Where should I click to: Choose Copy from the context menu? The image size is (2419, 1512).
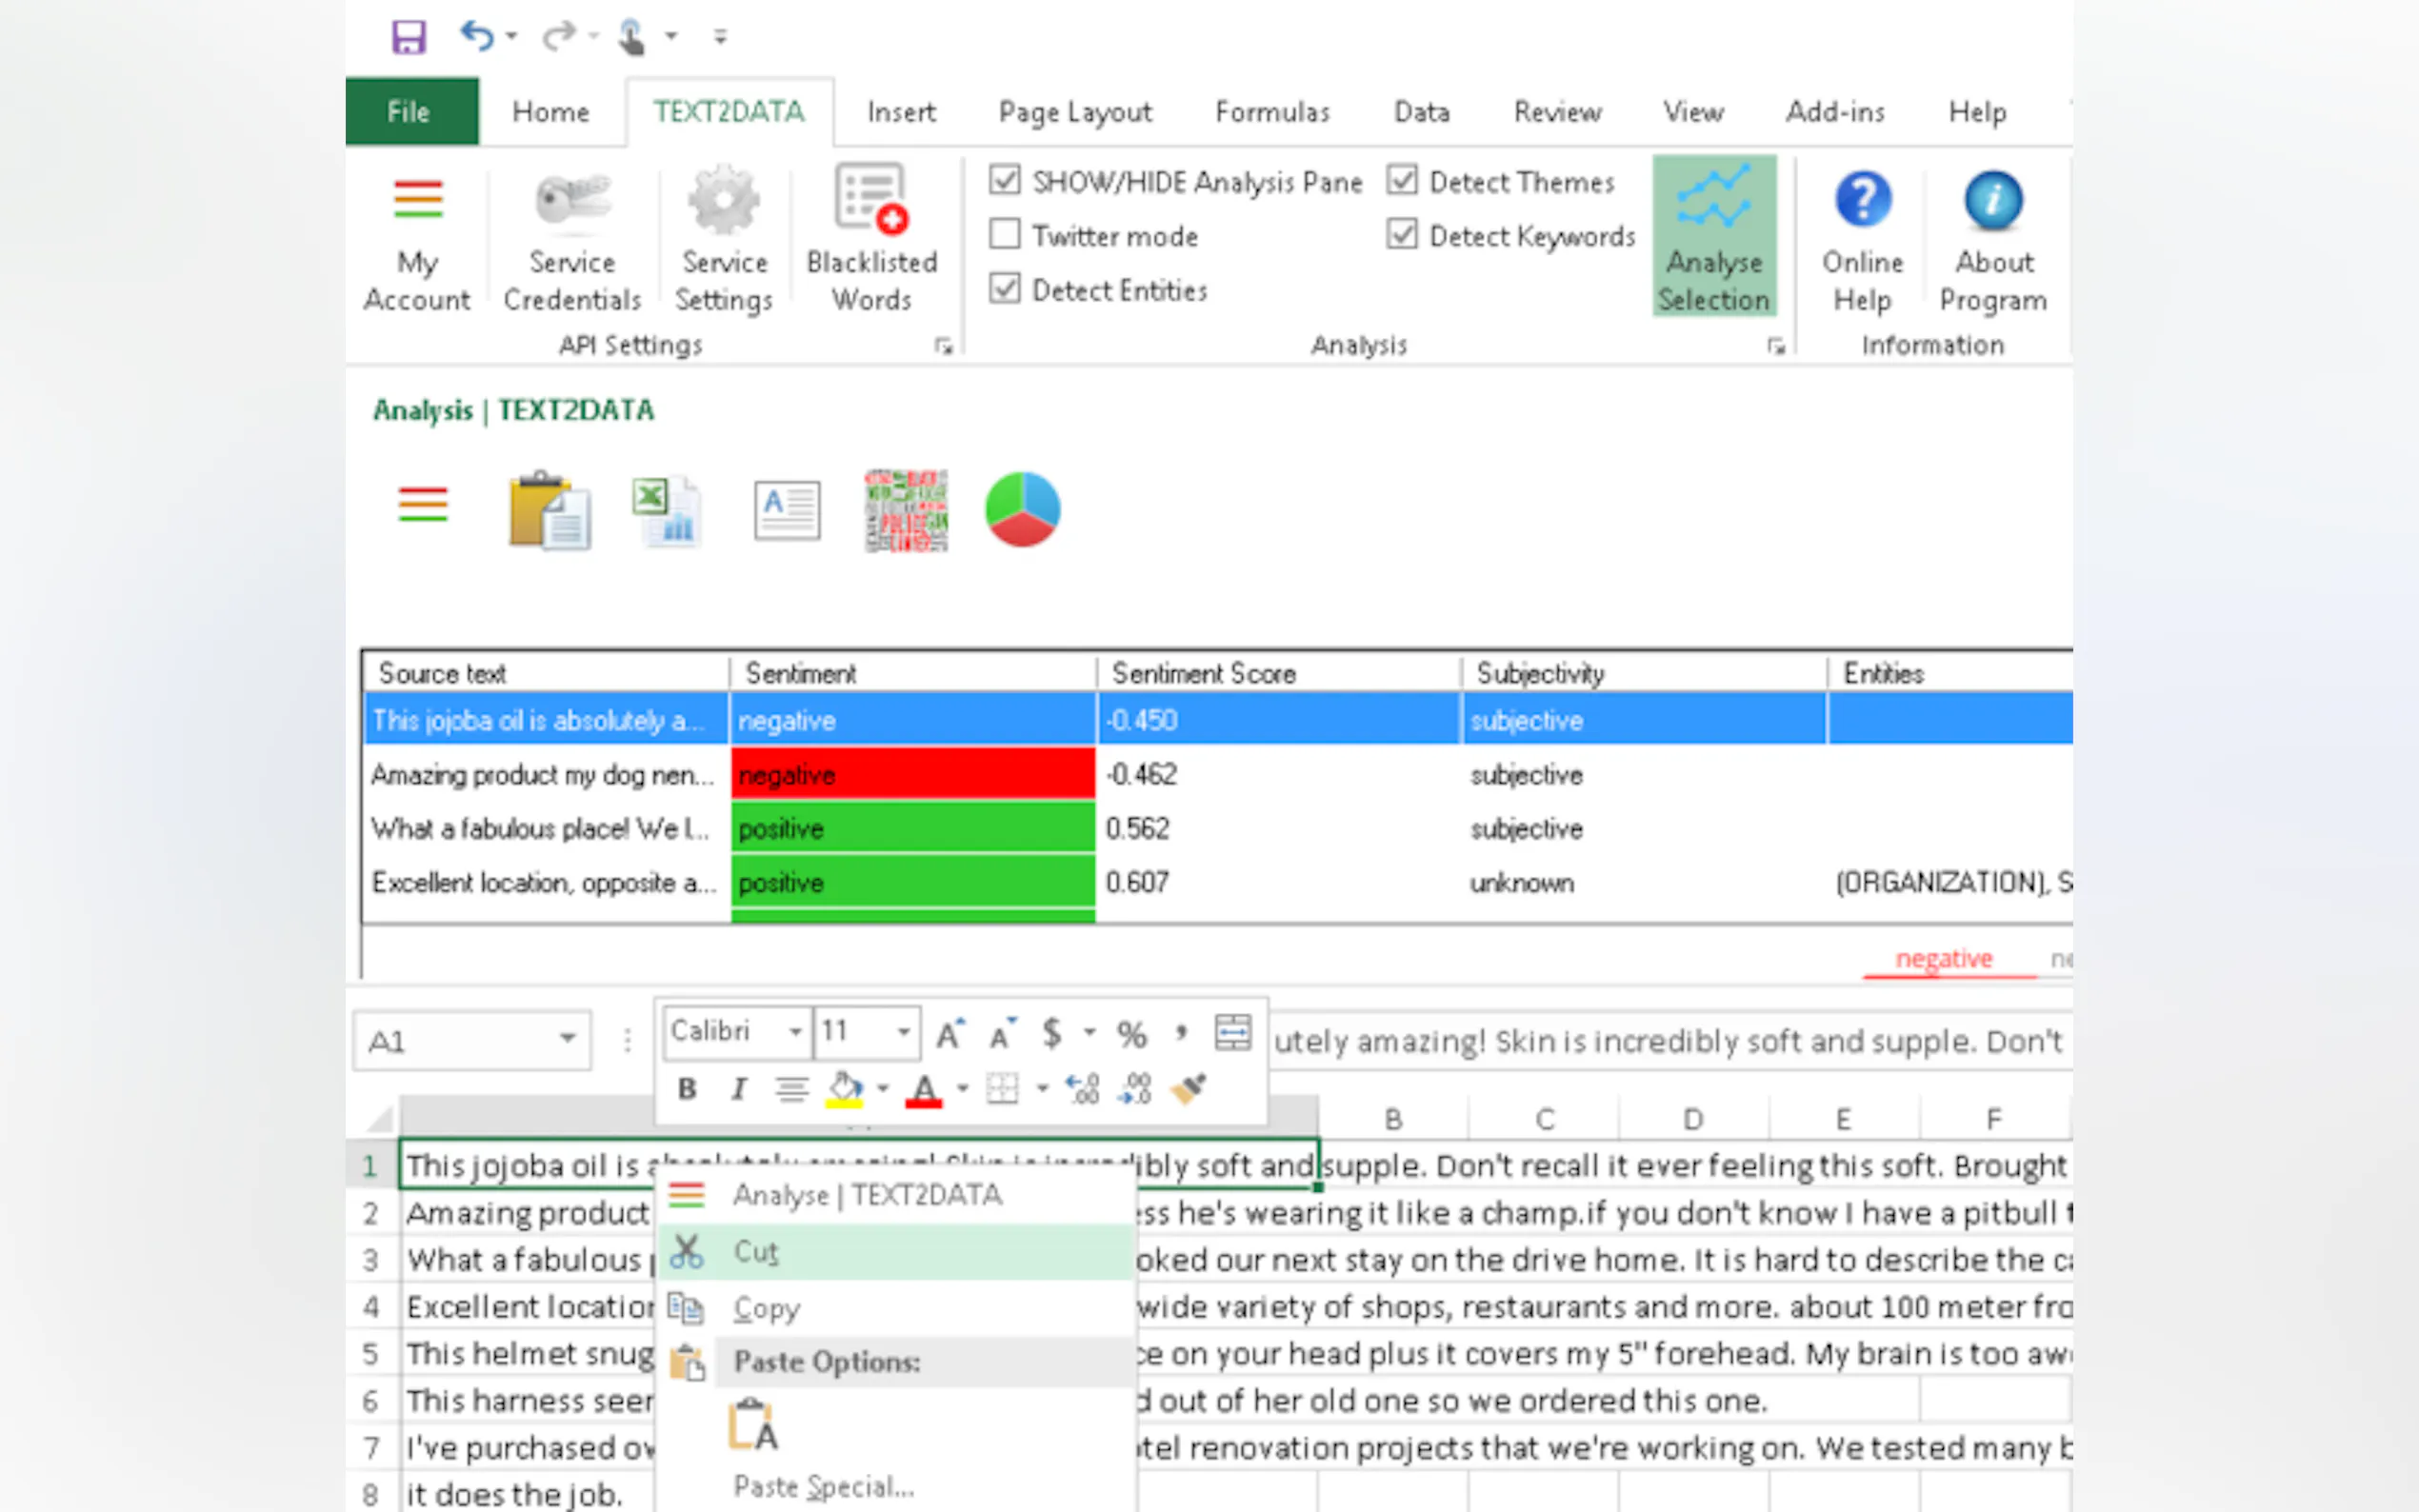767,1308
